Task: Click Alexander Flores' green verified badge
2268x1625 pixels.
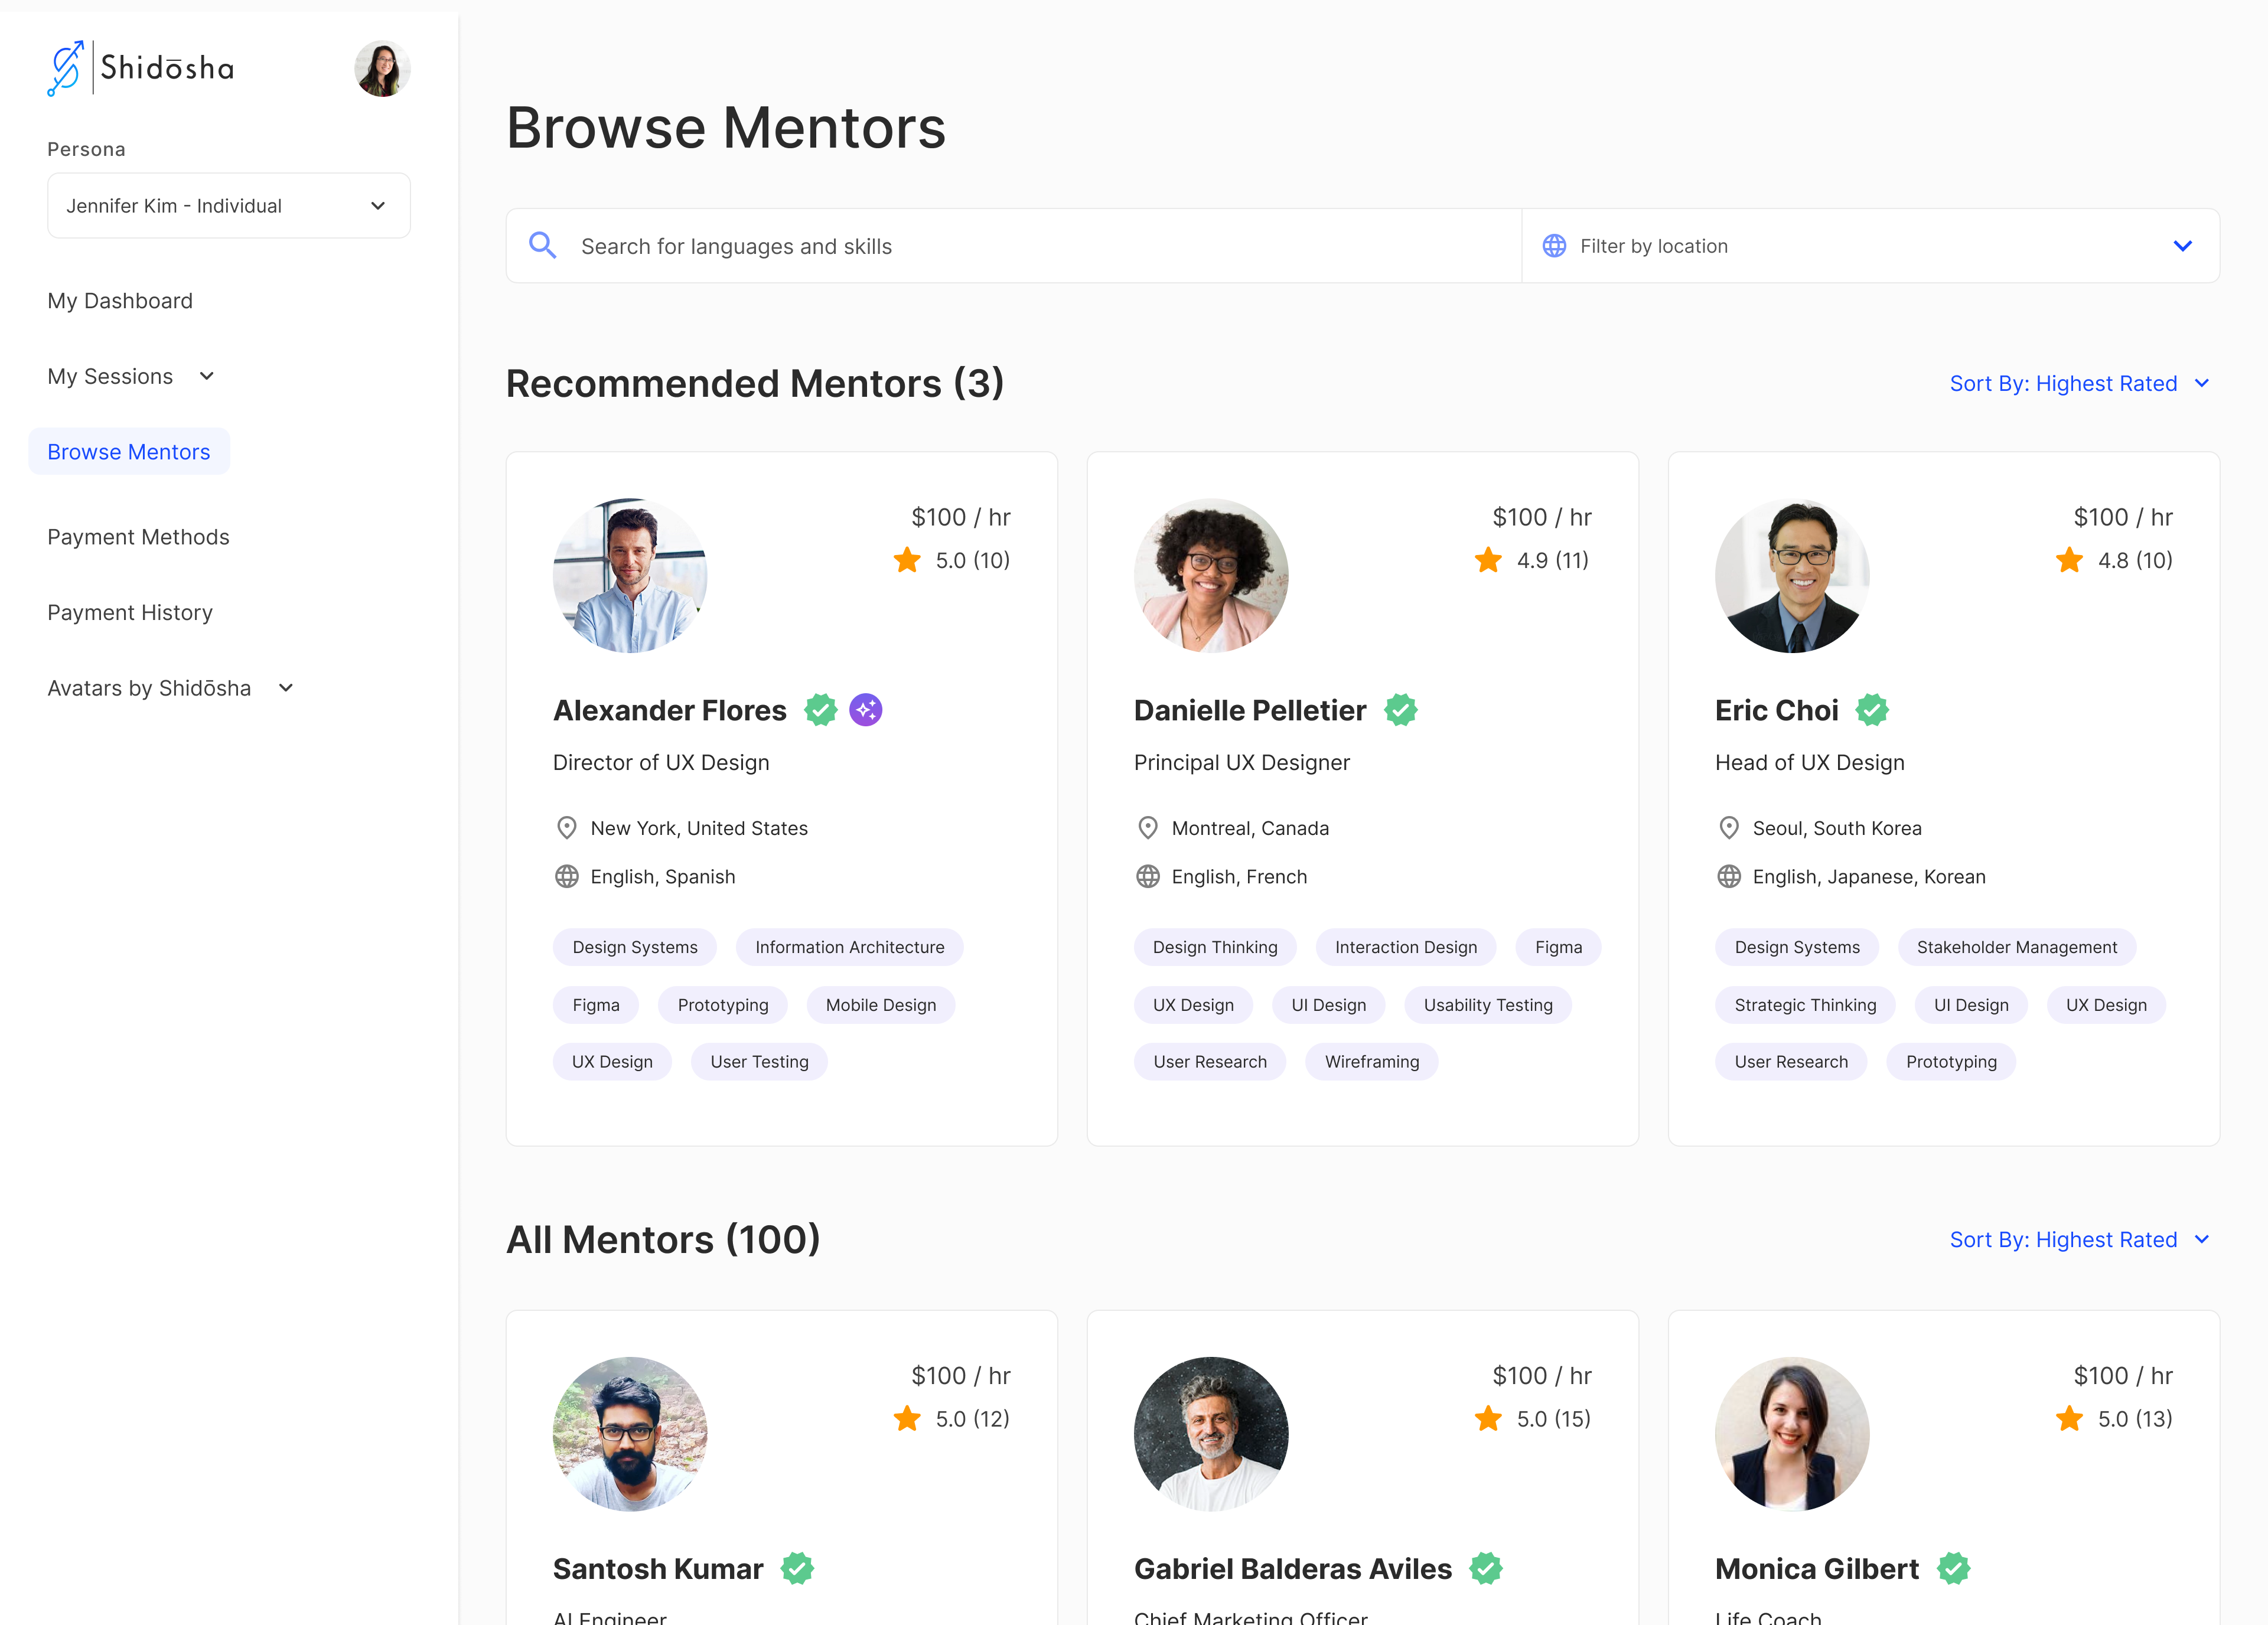Action: pos(821,710)
